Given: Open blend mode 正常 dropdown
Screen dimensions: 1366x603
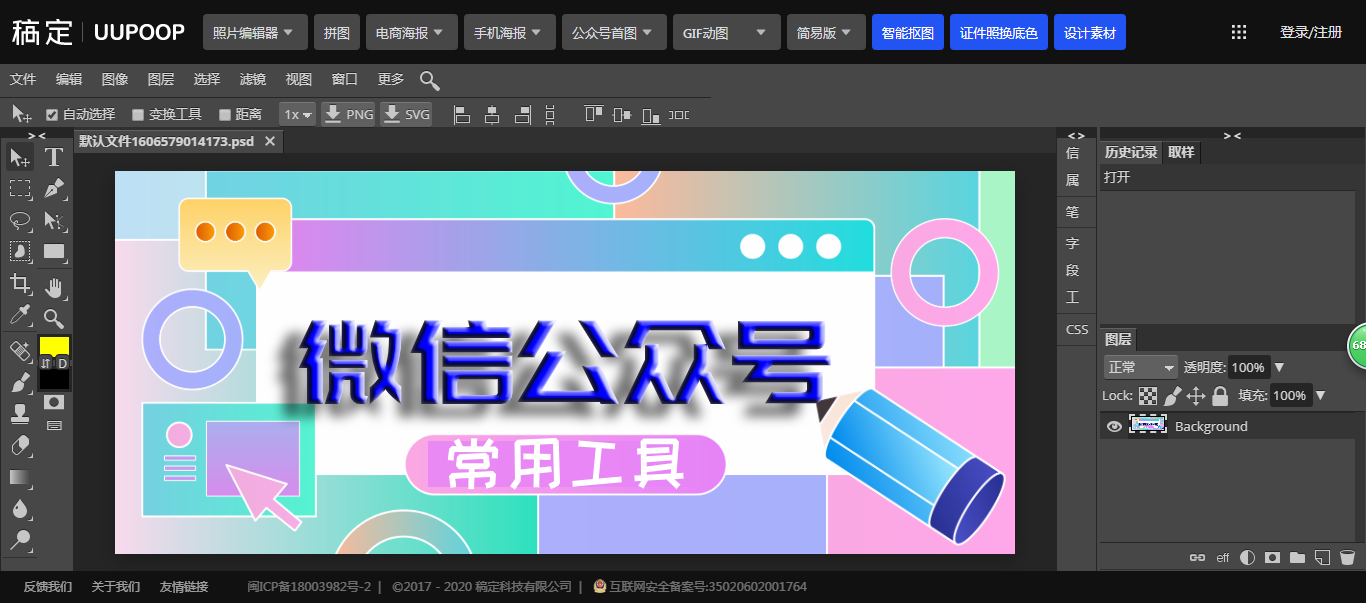Looking at the screenshot, I should coord(1141,367).
